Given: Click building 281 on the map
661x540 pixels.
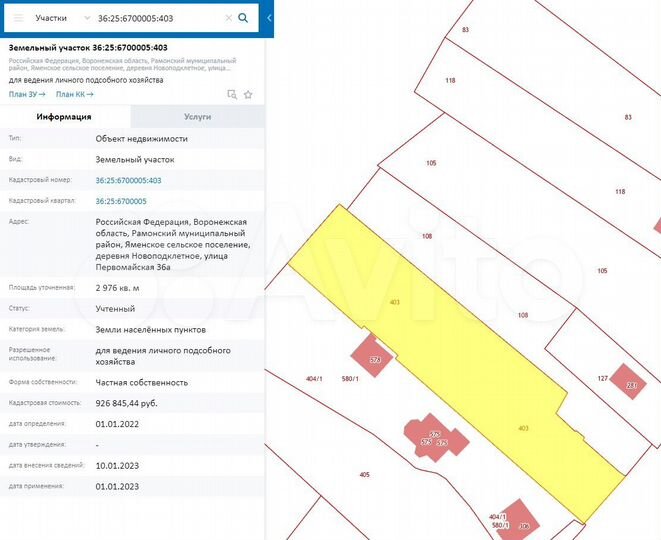Looking at the screenshot, I should click(631, 385).
